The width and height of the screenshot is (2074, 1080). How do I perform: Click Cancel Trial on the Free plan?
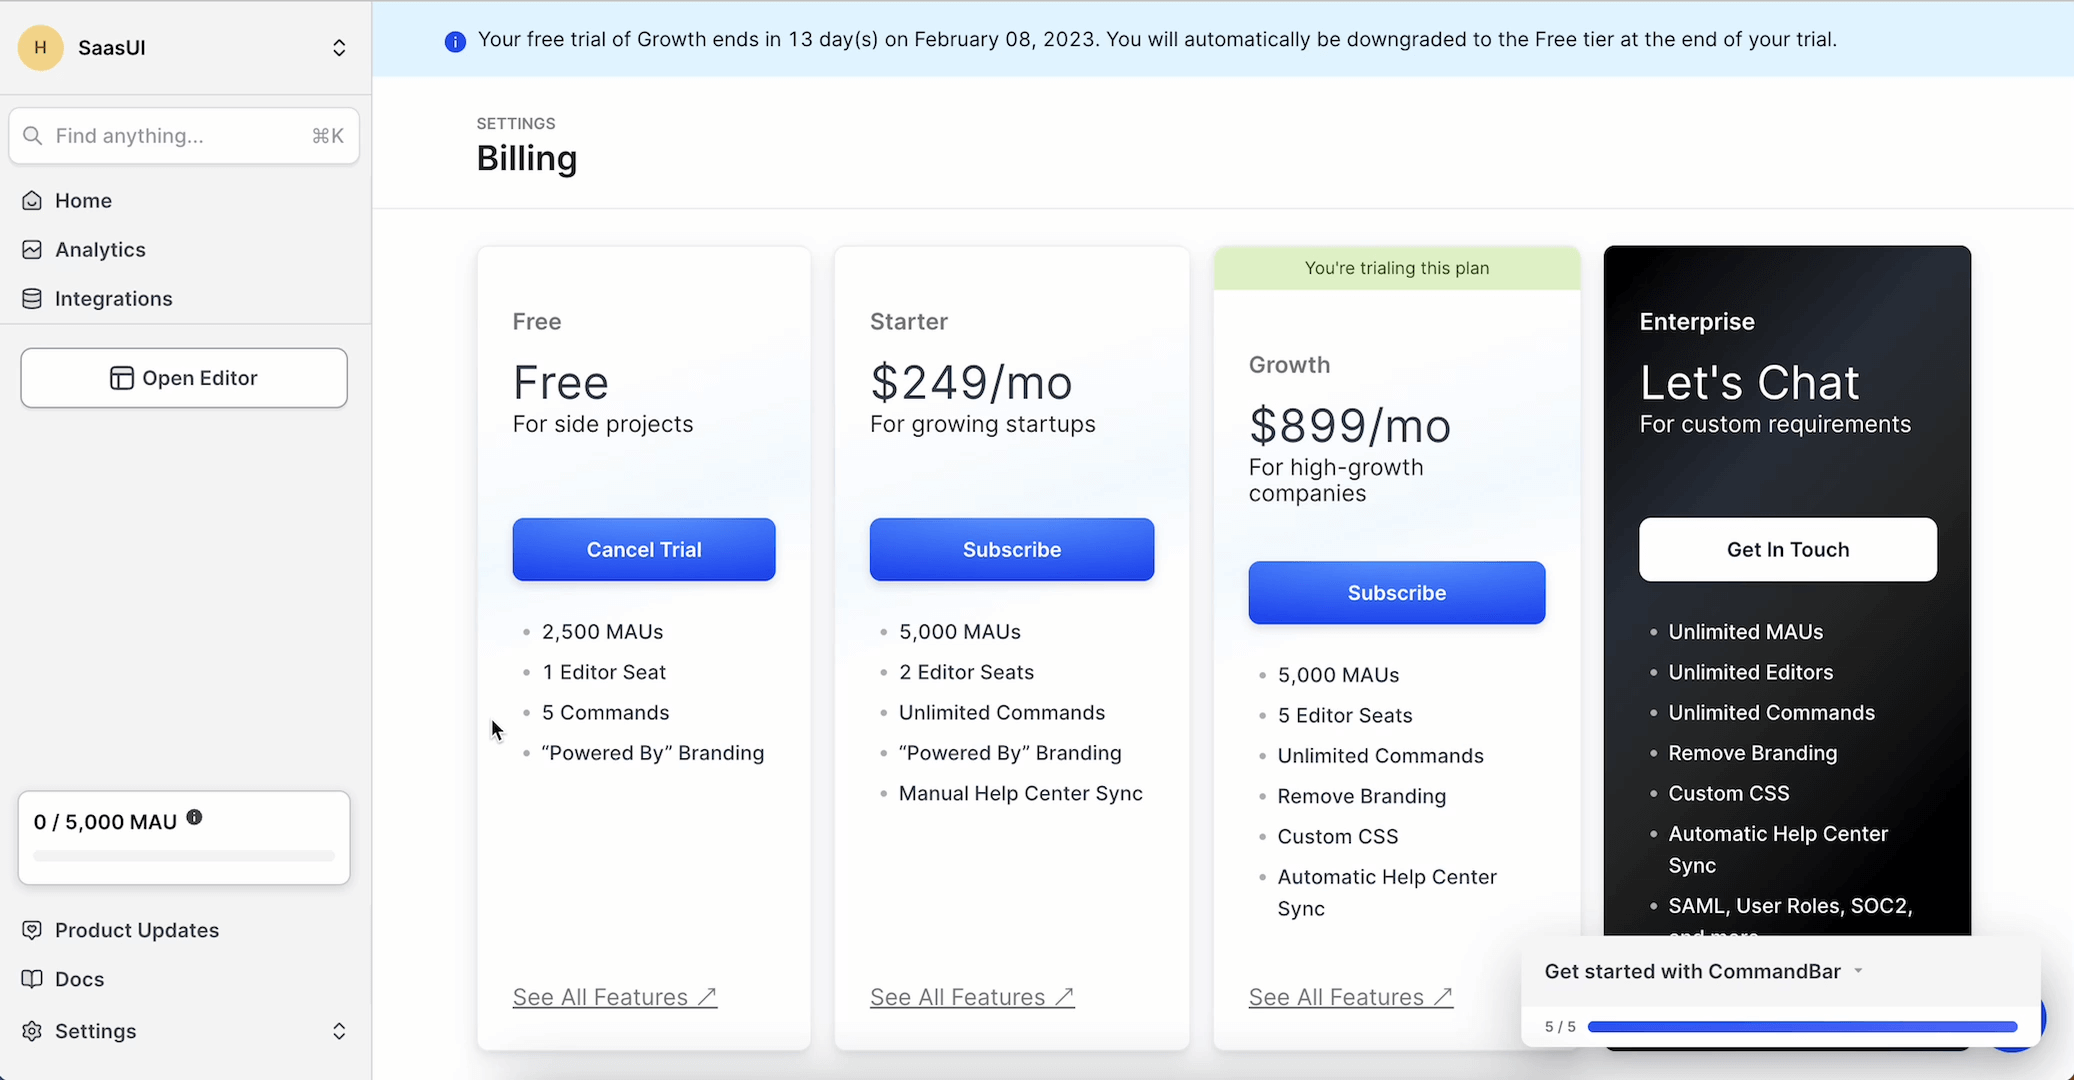[x=643, y=549]
